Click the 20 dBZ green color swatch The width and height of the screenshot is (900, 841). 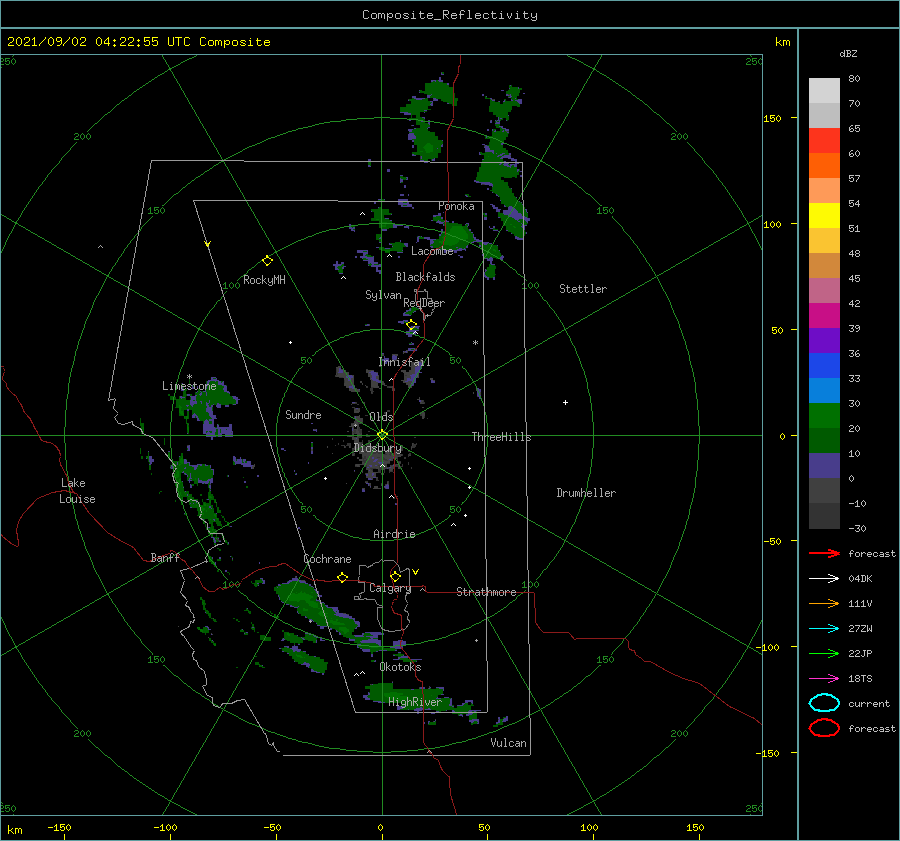(x=824, y=415)
